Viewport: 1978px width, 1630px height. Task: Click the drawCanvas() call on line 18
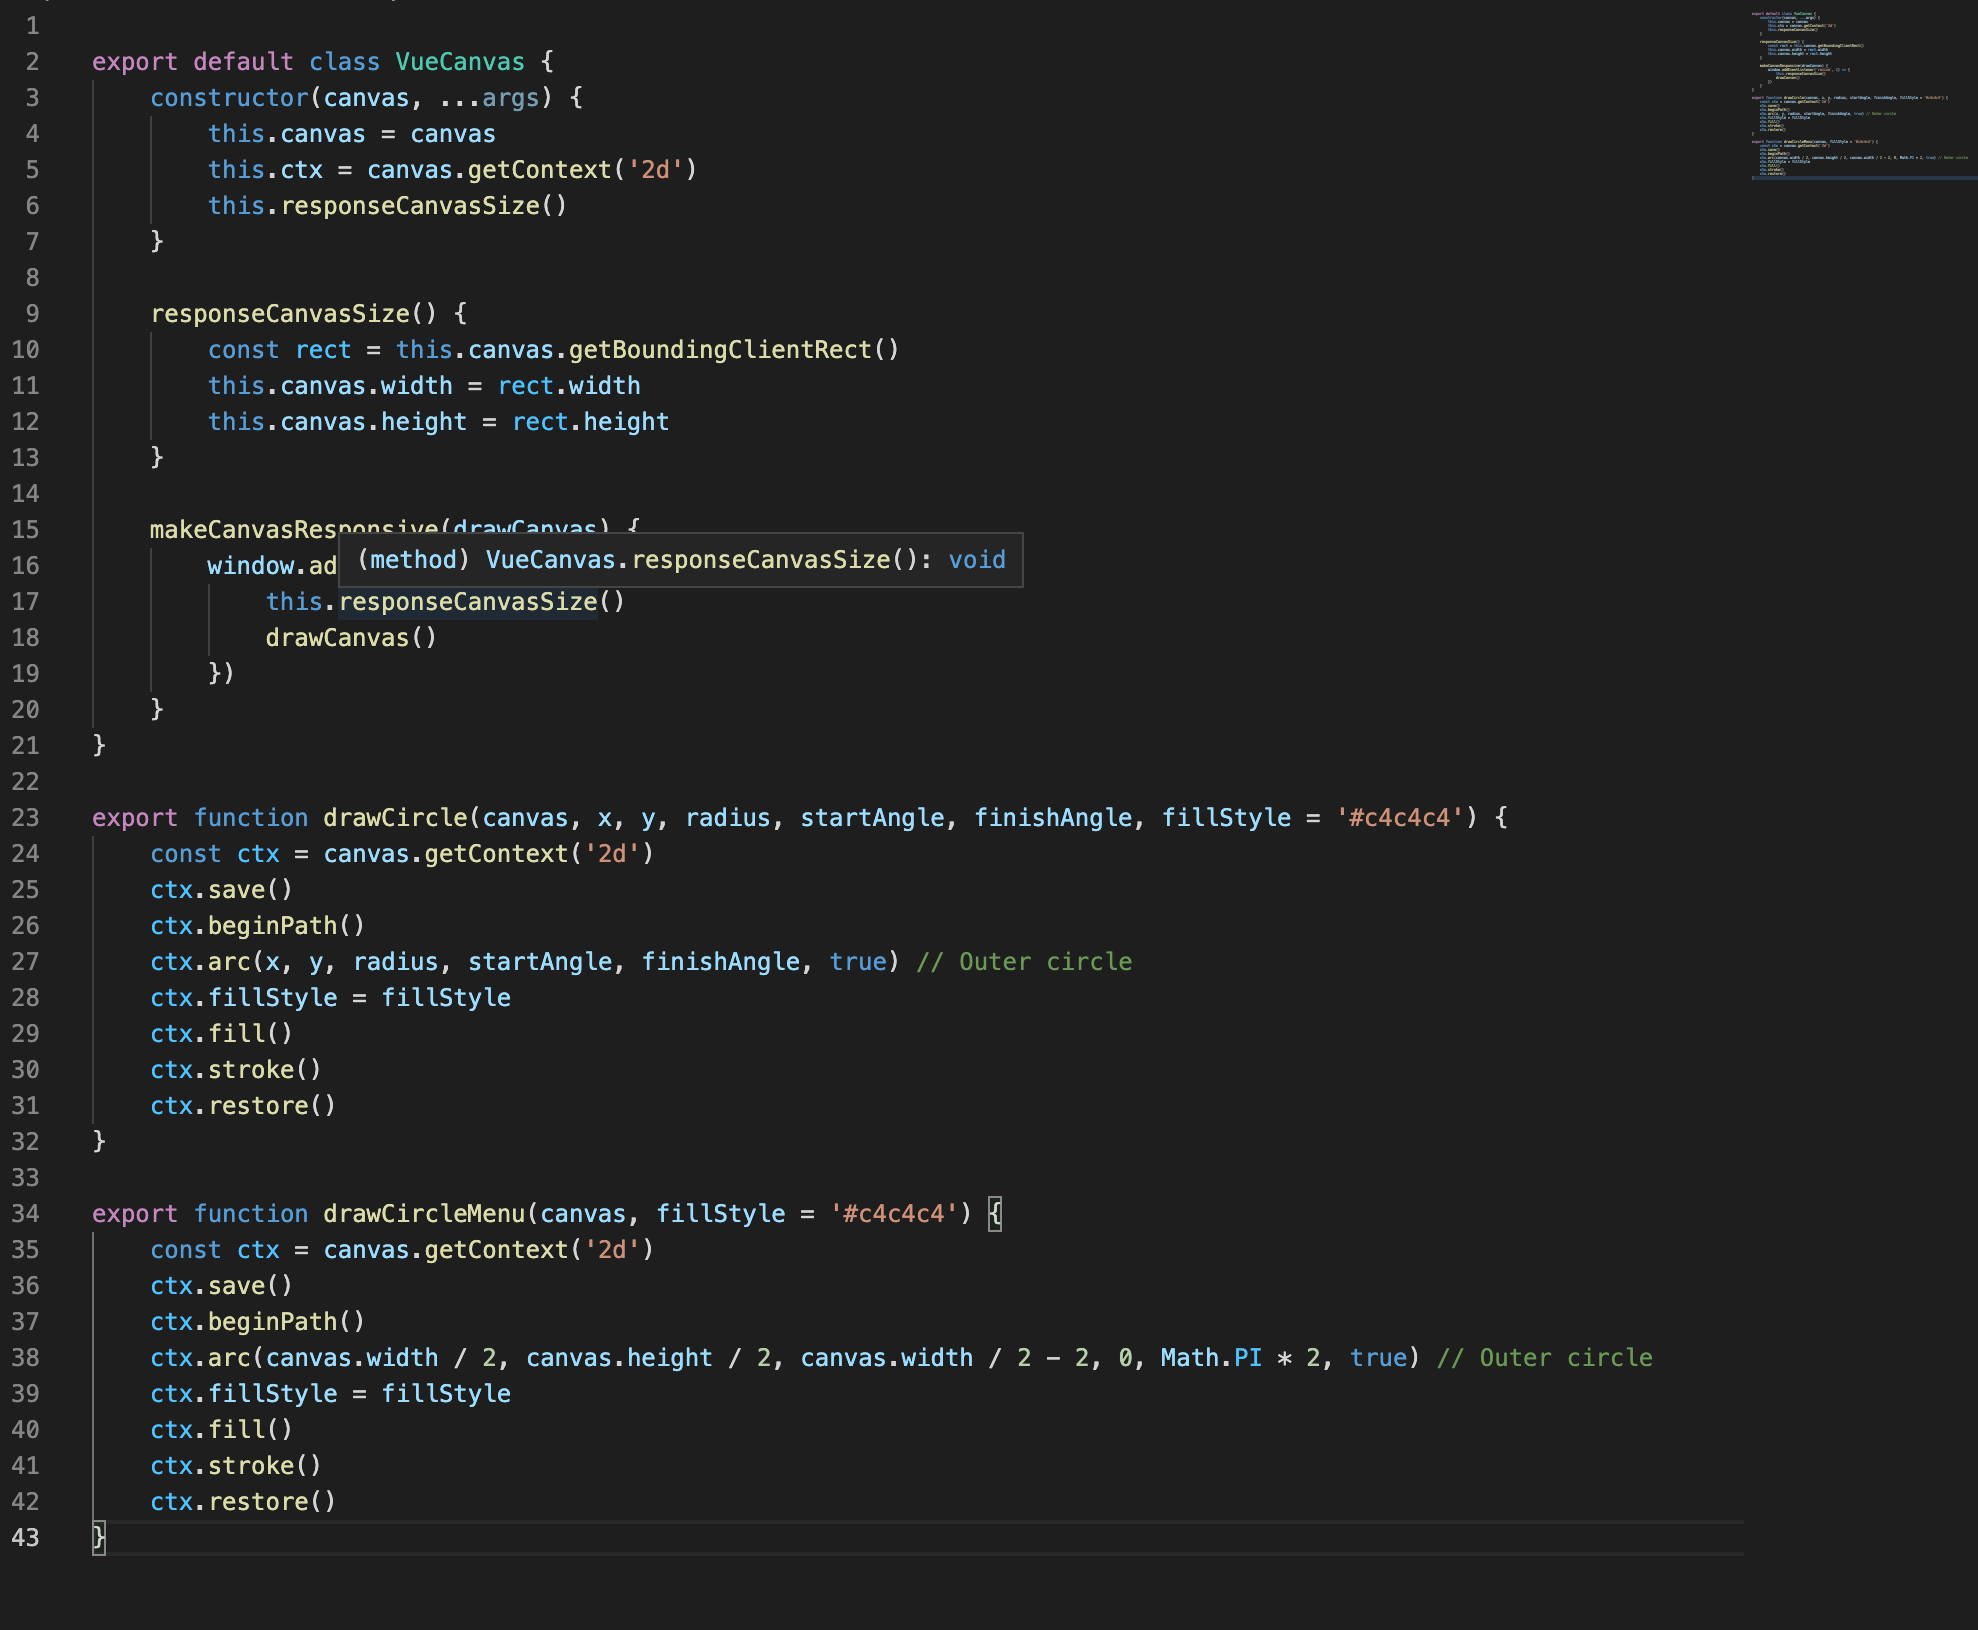[350, 638]
